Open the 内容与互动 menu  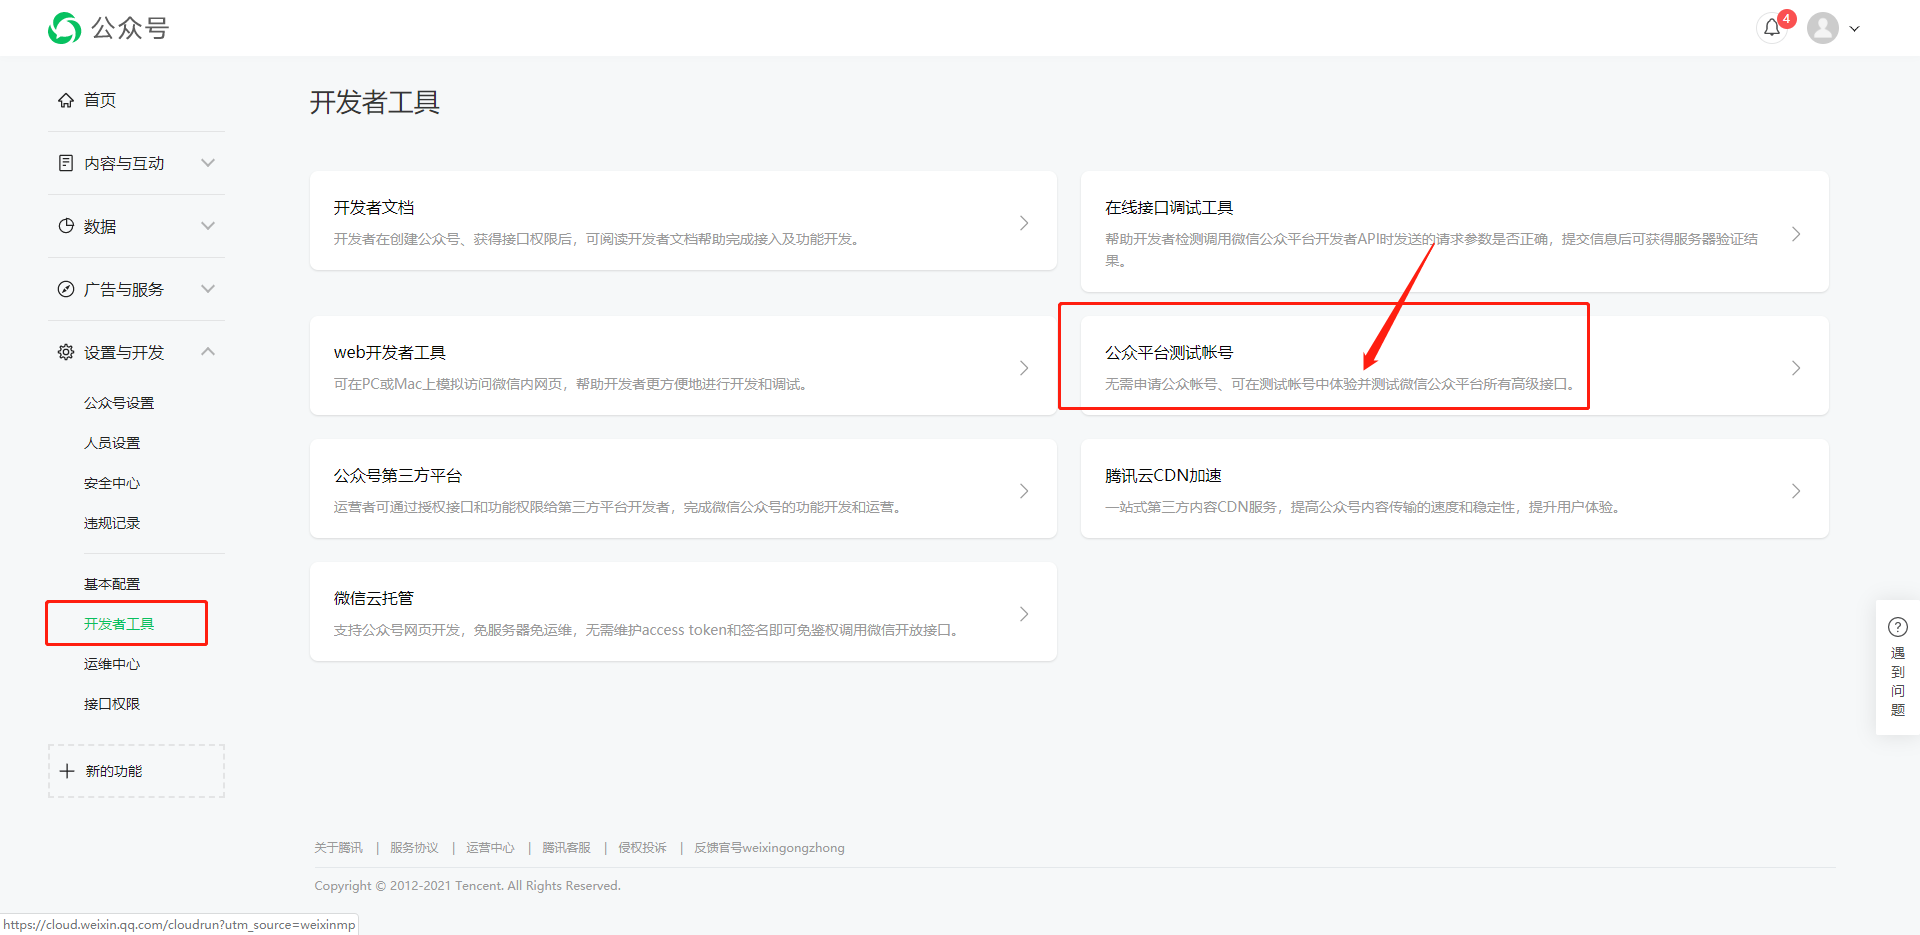136,163
